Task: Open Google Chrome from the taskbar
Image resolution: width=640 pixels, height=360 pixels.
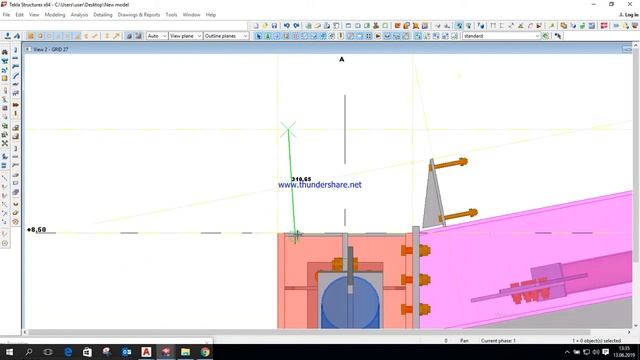Action: click(205, 352)
